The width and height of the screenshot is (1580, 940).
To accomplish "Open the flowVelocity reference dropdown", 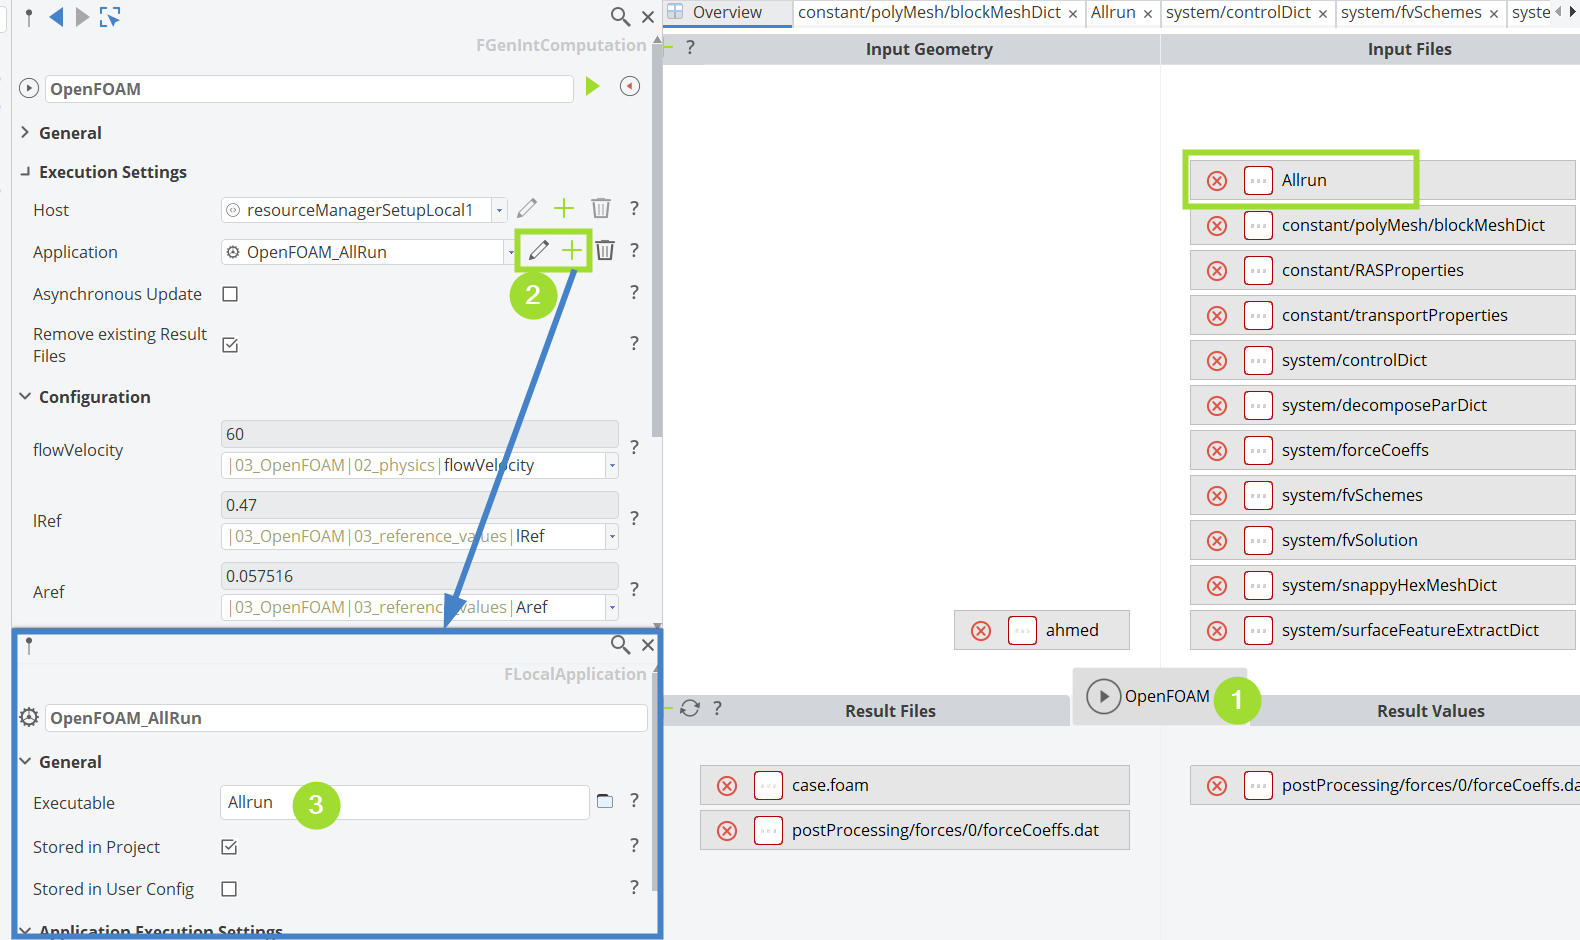I will (x=612, y=465).
